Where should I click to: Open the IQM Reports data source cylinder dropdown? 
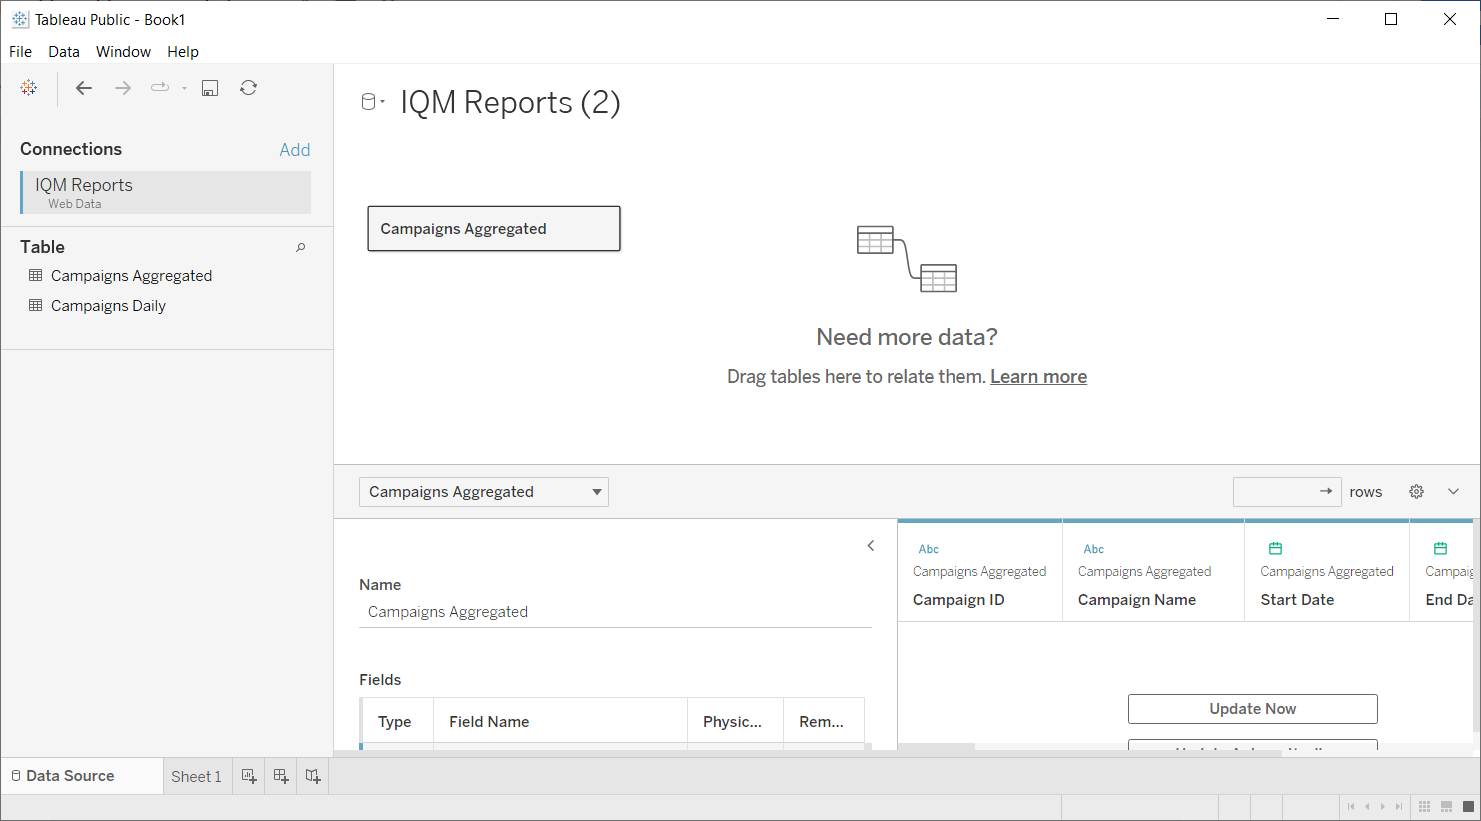pyautogui.click(x=372, y=102)
